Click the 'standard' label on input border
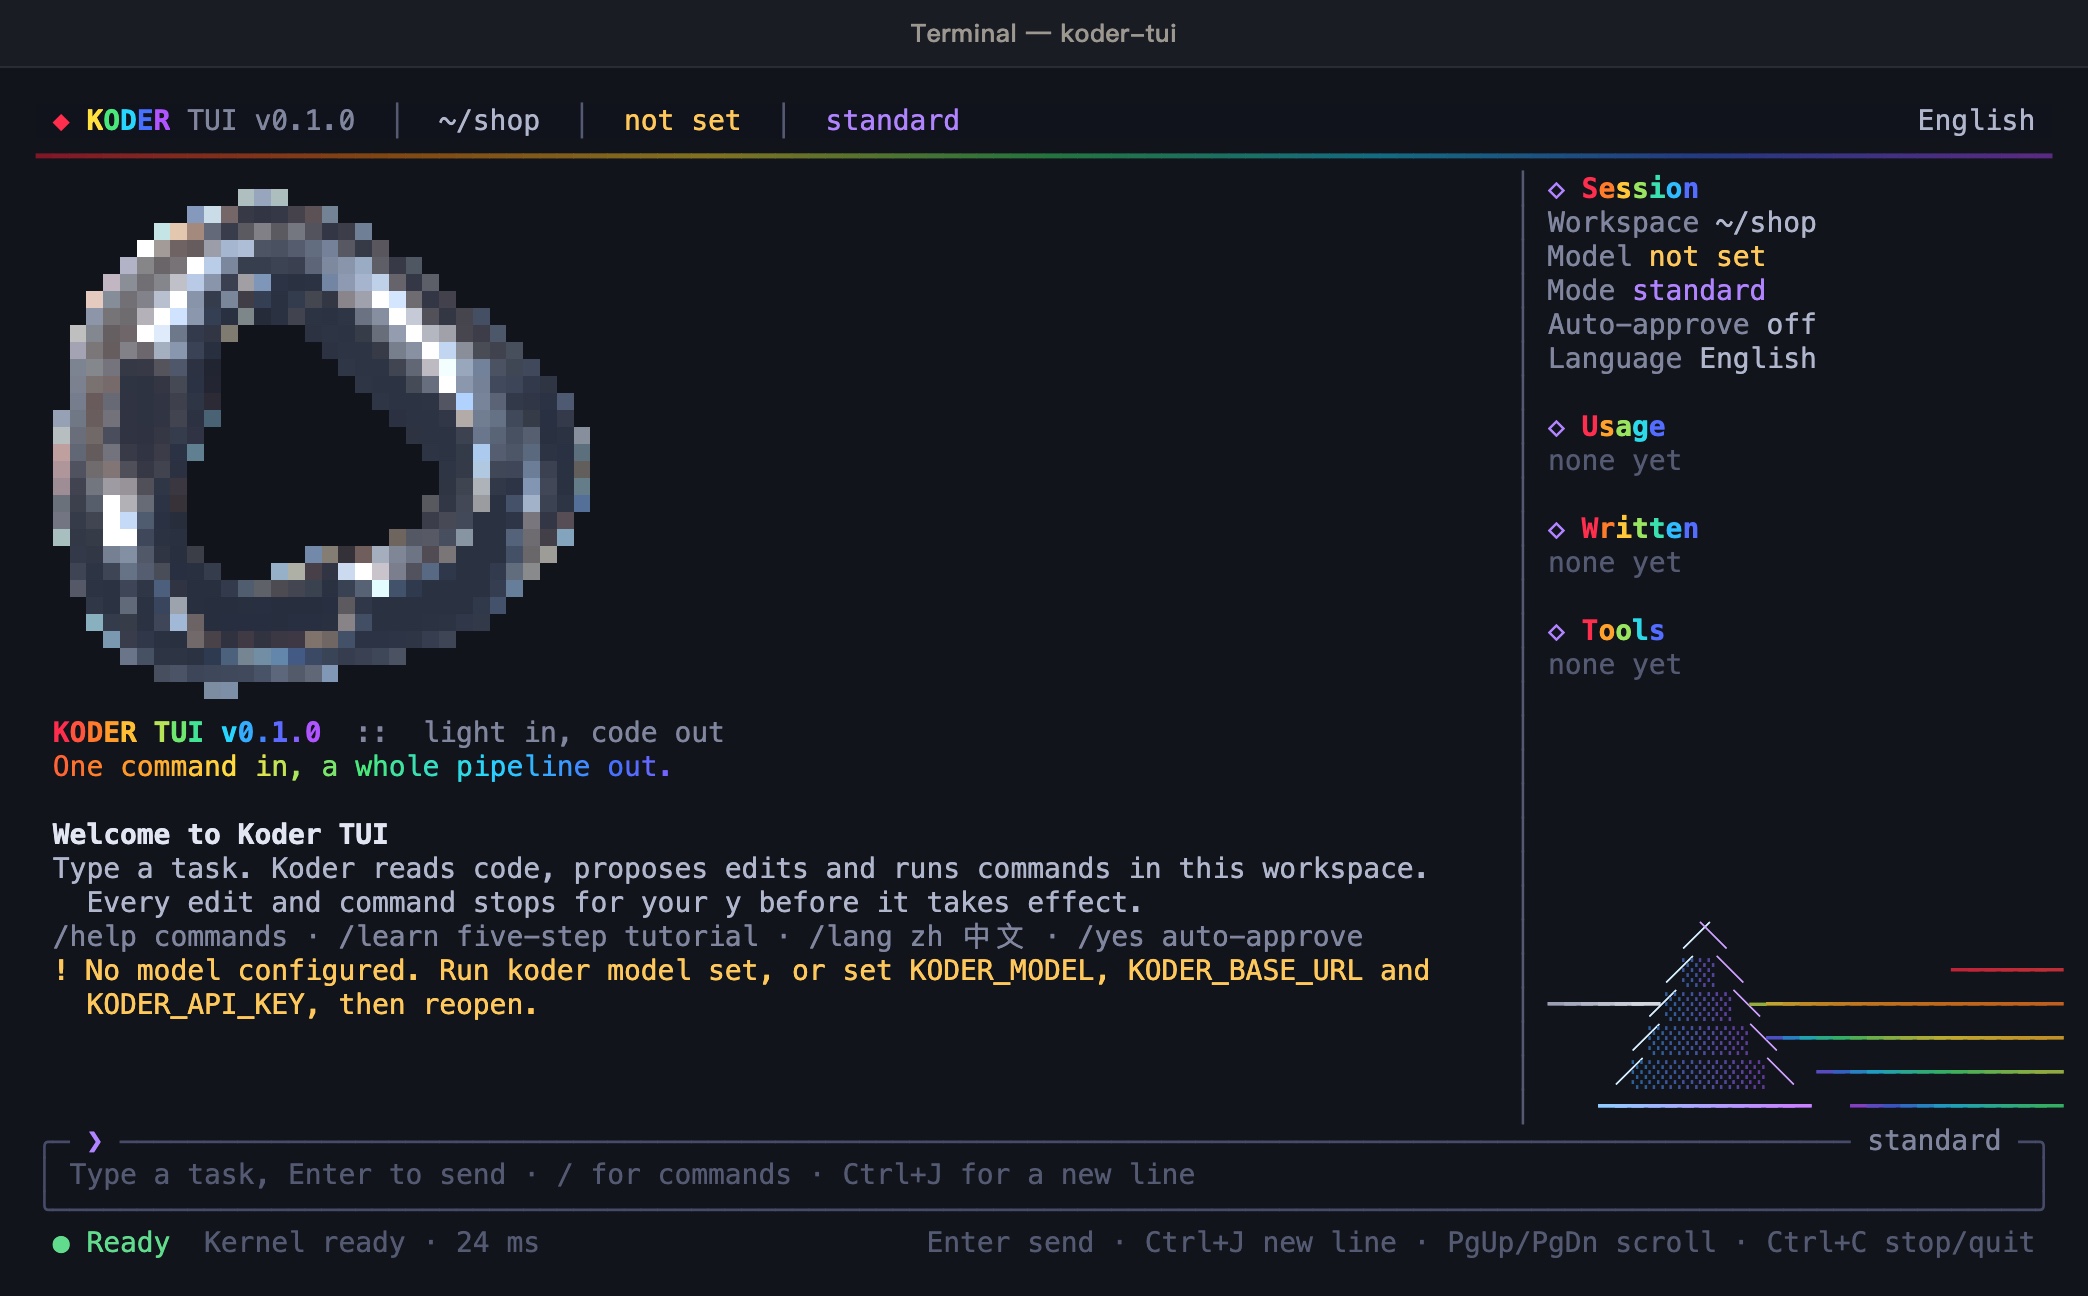Viewport: 2088px width, 1296px height. pyautogui.click(x=1934, y=1141)
